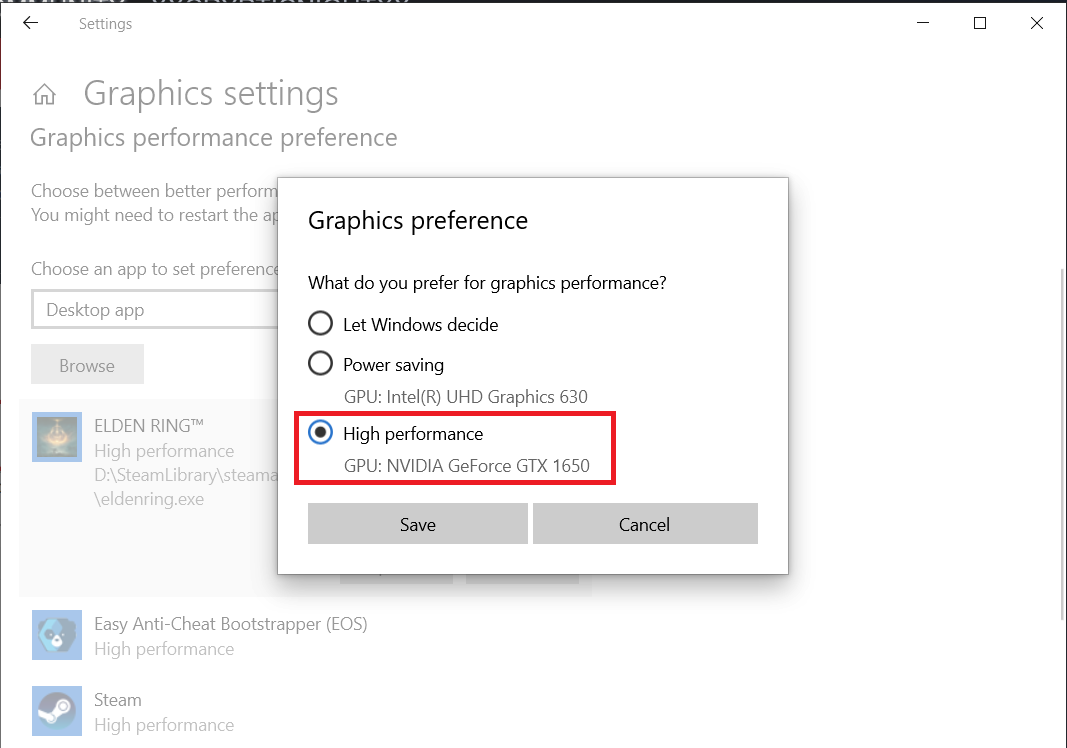The height and width of the screenshot is (748, 1067).
Task: Close the Settings window
Action: (1037, 23)
